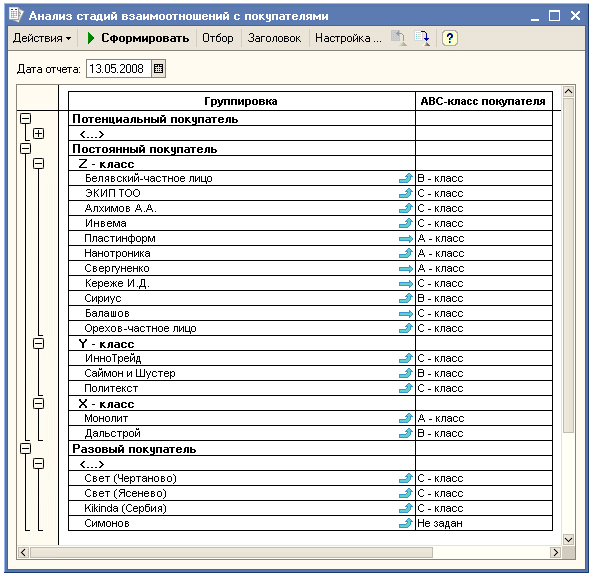Screen dimensions: 593x579
Task: Select the Саймон и Шустер customer name
Action: pyautogui.click(x=130, y=373)
